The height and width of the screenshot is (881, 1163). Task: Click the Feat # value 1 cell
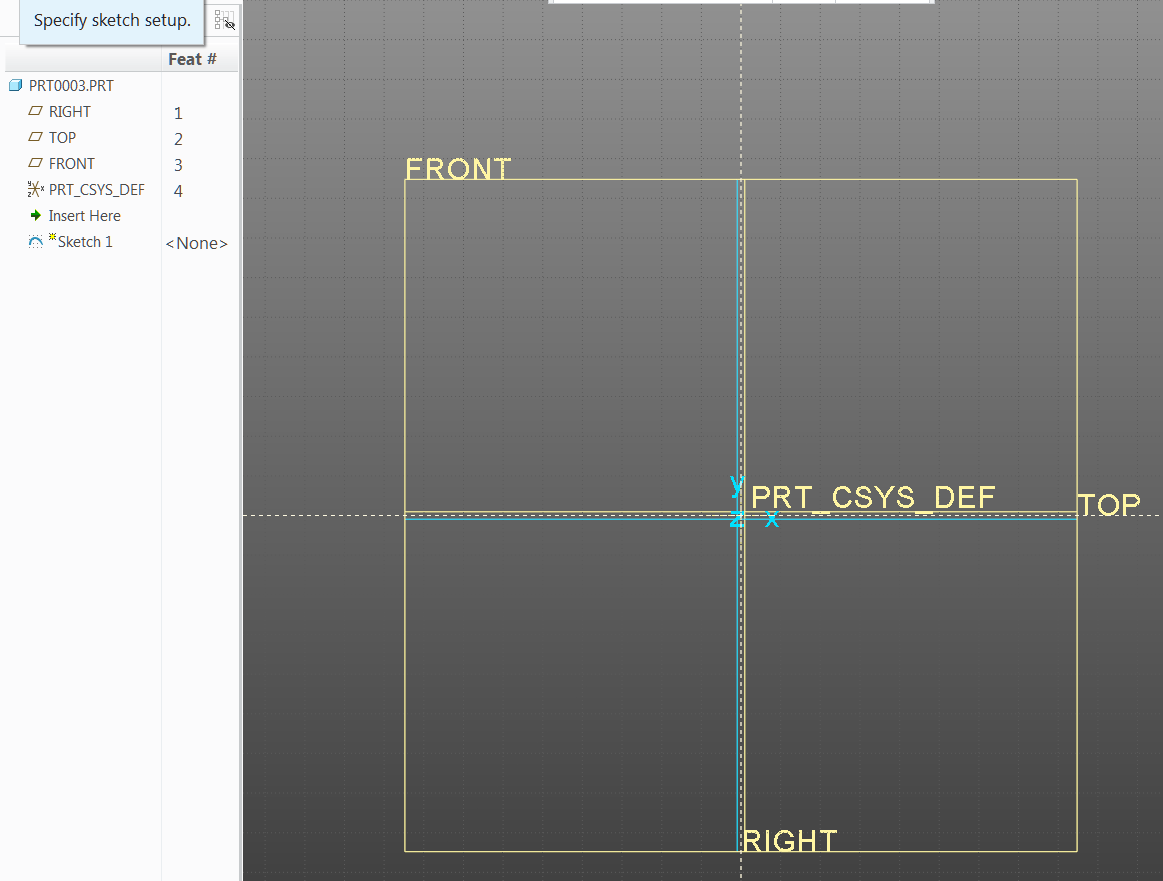[x=178, y=113]
